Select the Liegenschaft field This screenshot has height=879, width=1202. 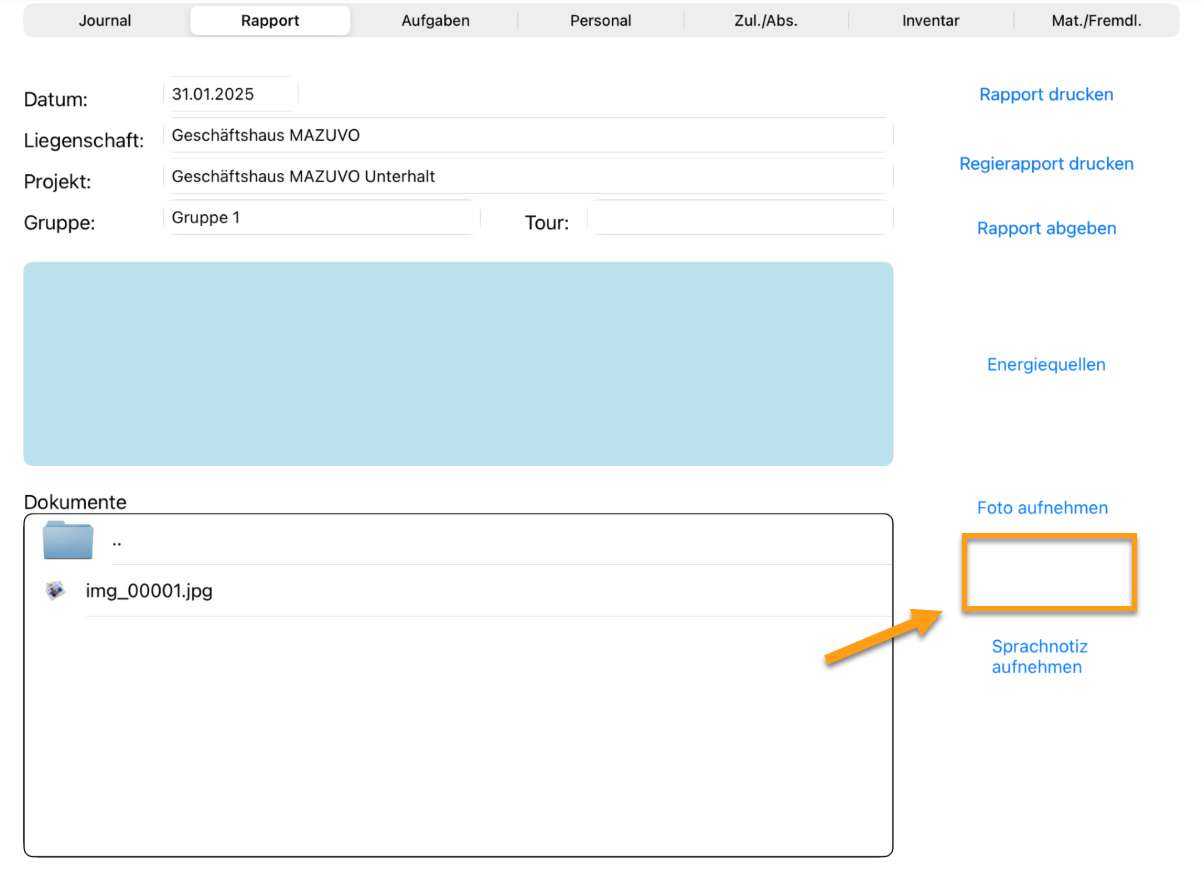[x=527, y=135]
